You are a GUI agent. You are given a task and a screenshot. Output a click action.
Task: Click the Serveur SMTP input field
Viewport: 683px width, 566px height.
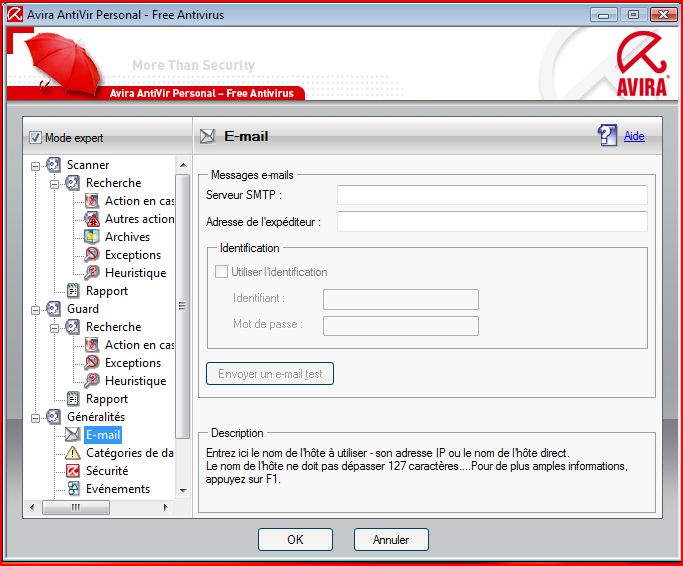[x=492, y=195]
